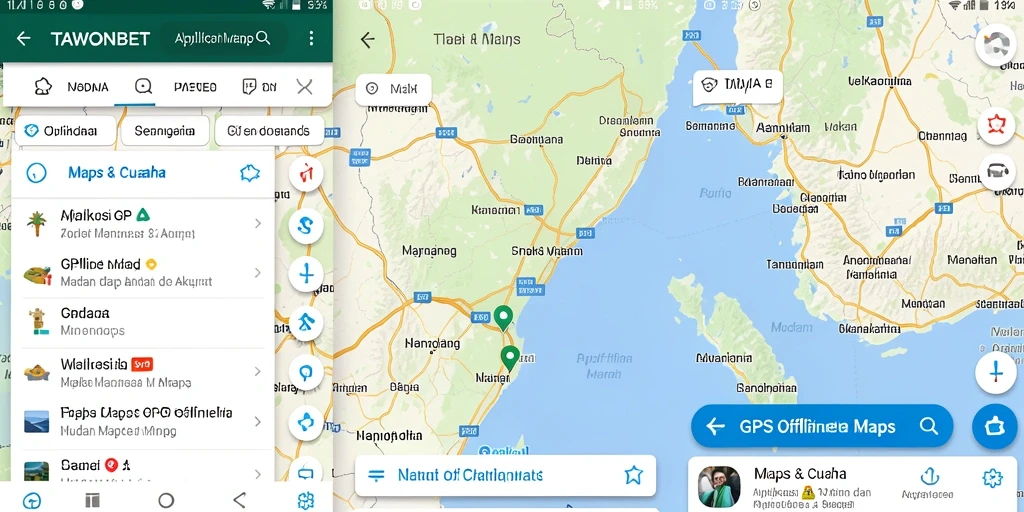The image size is (1024, 512).
Task: Tap the Android home circle button
Action: (167, 500)
